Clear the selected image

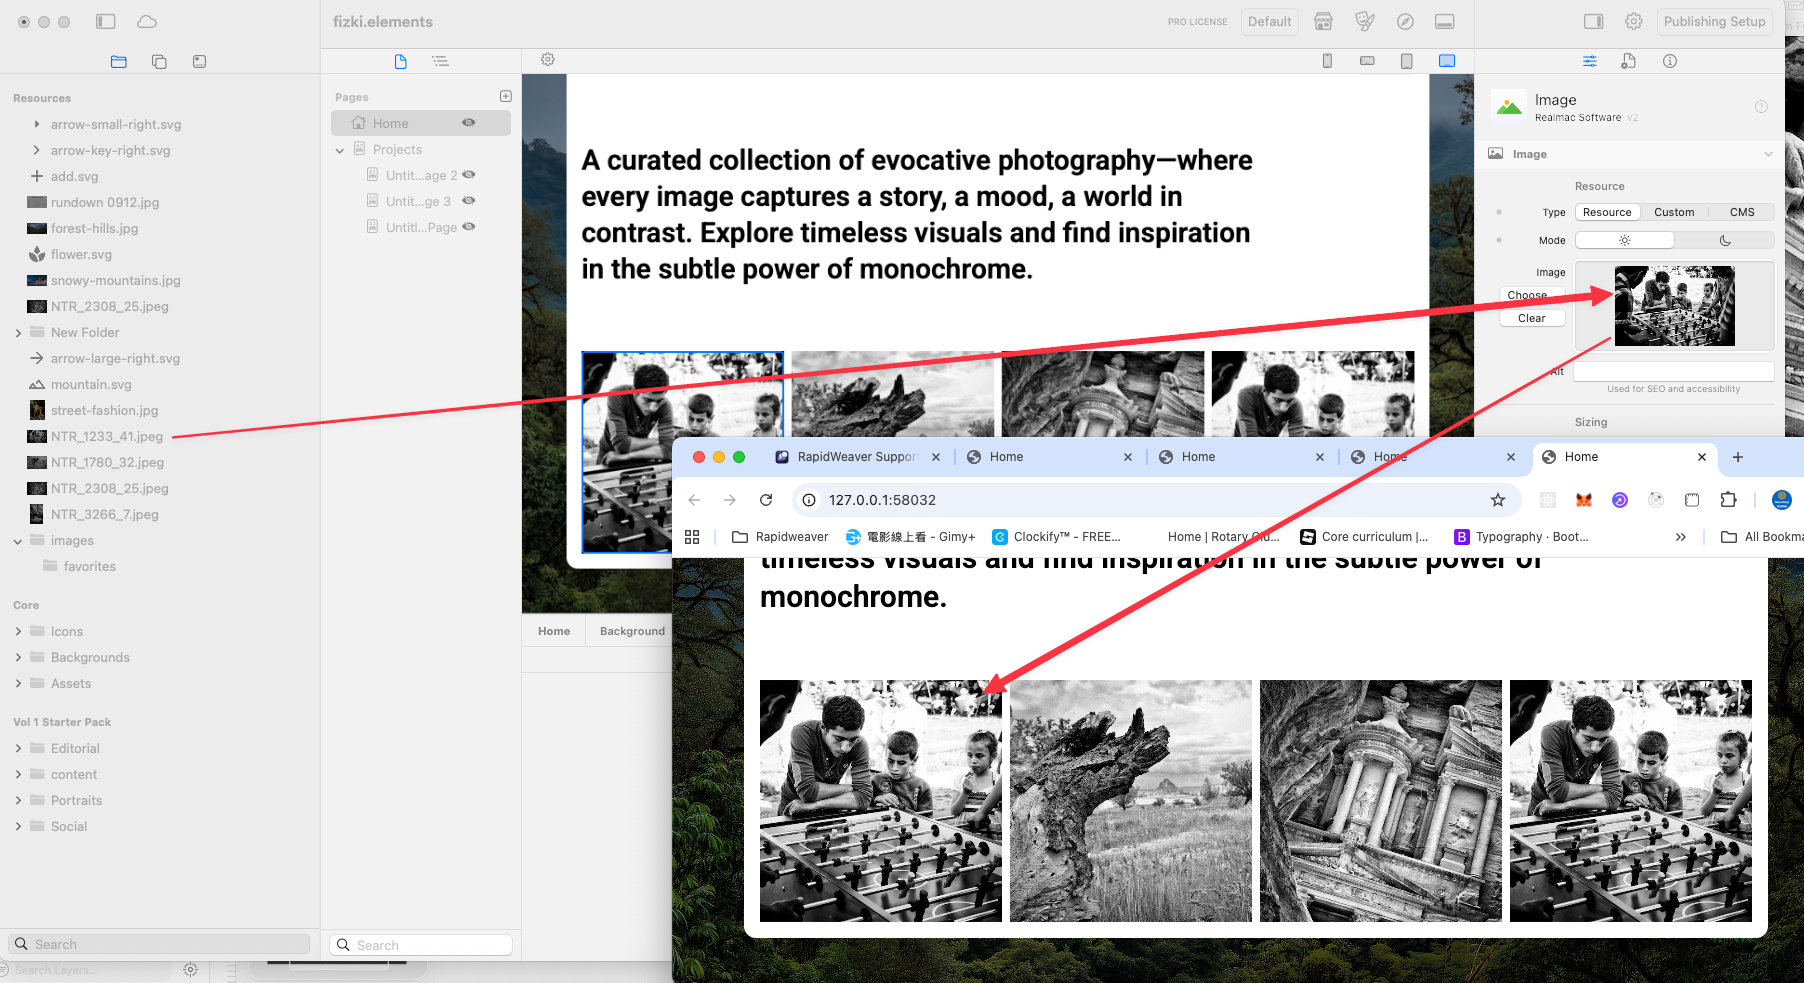point(1532,318)
